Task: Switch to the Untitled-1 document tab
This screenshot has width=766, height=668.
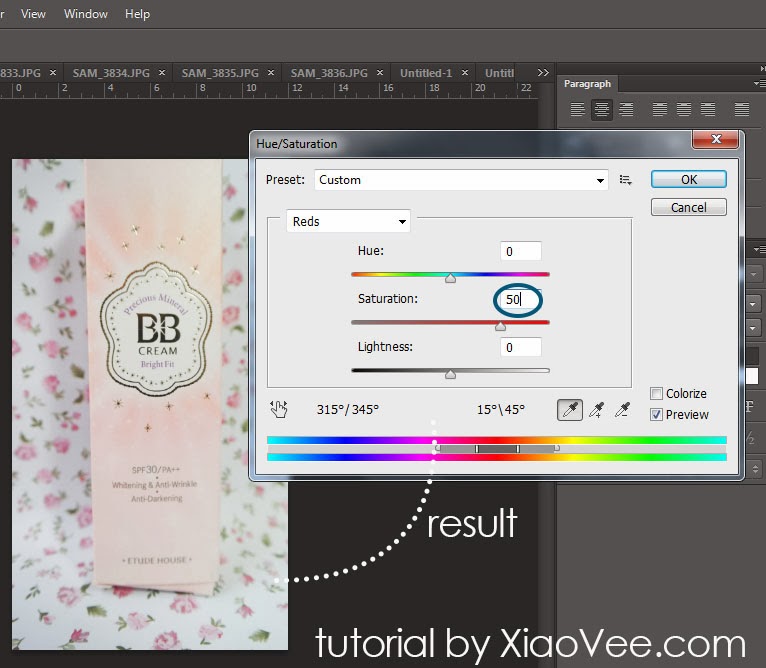Action: click(426, 73)
